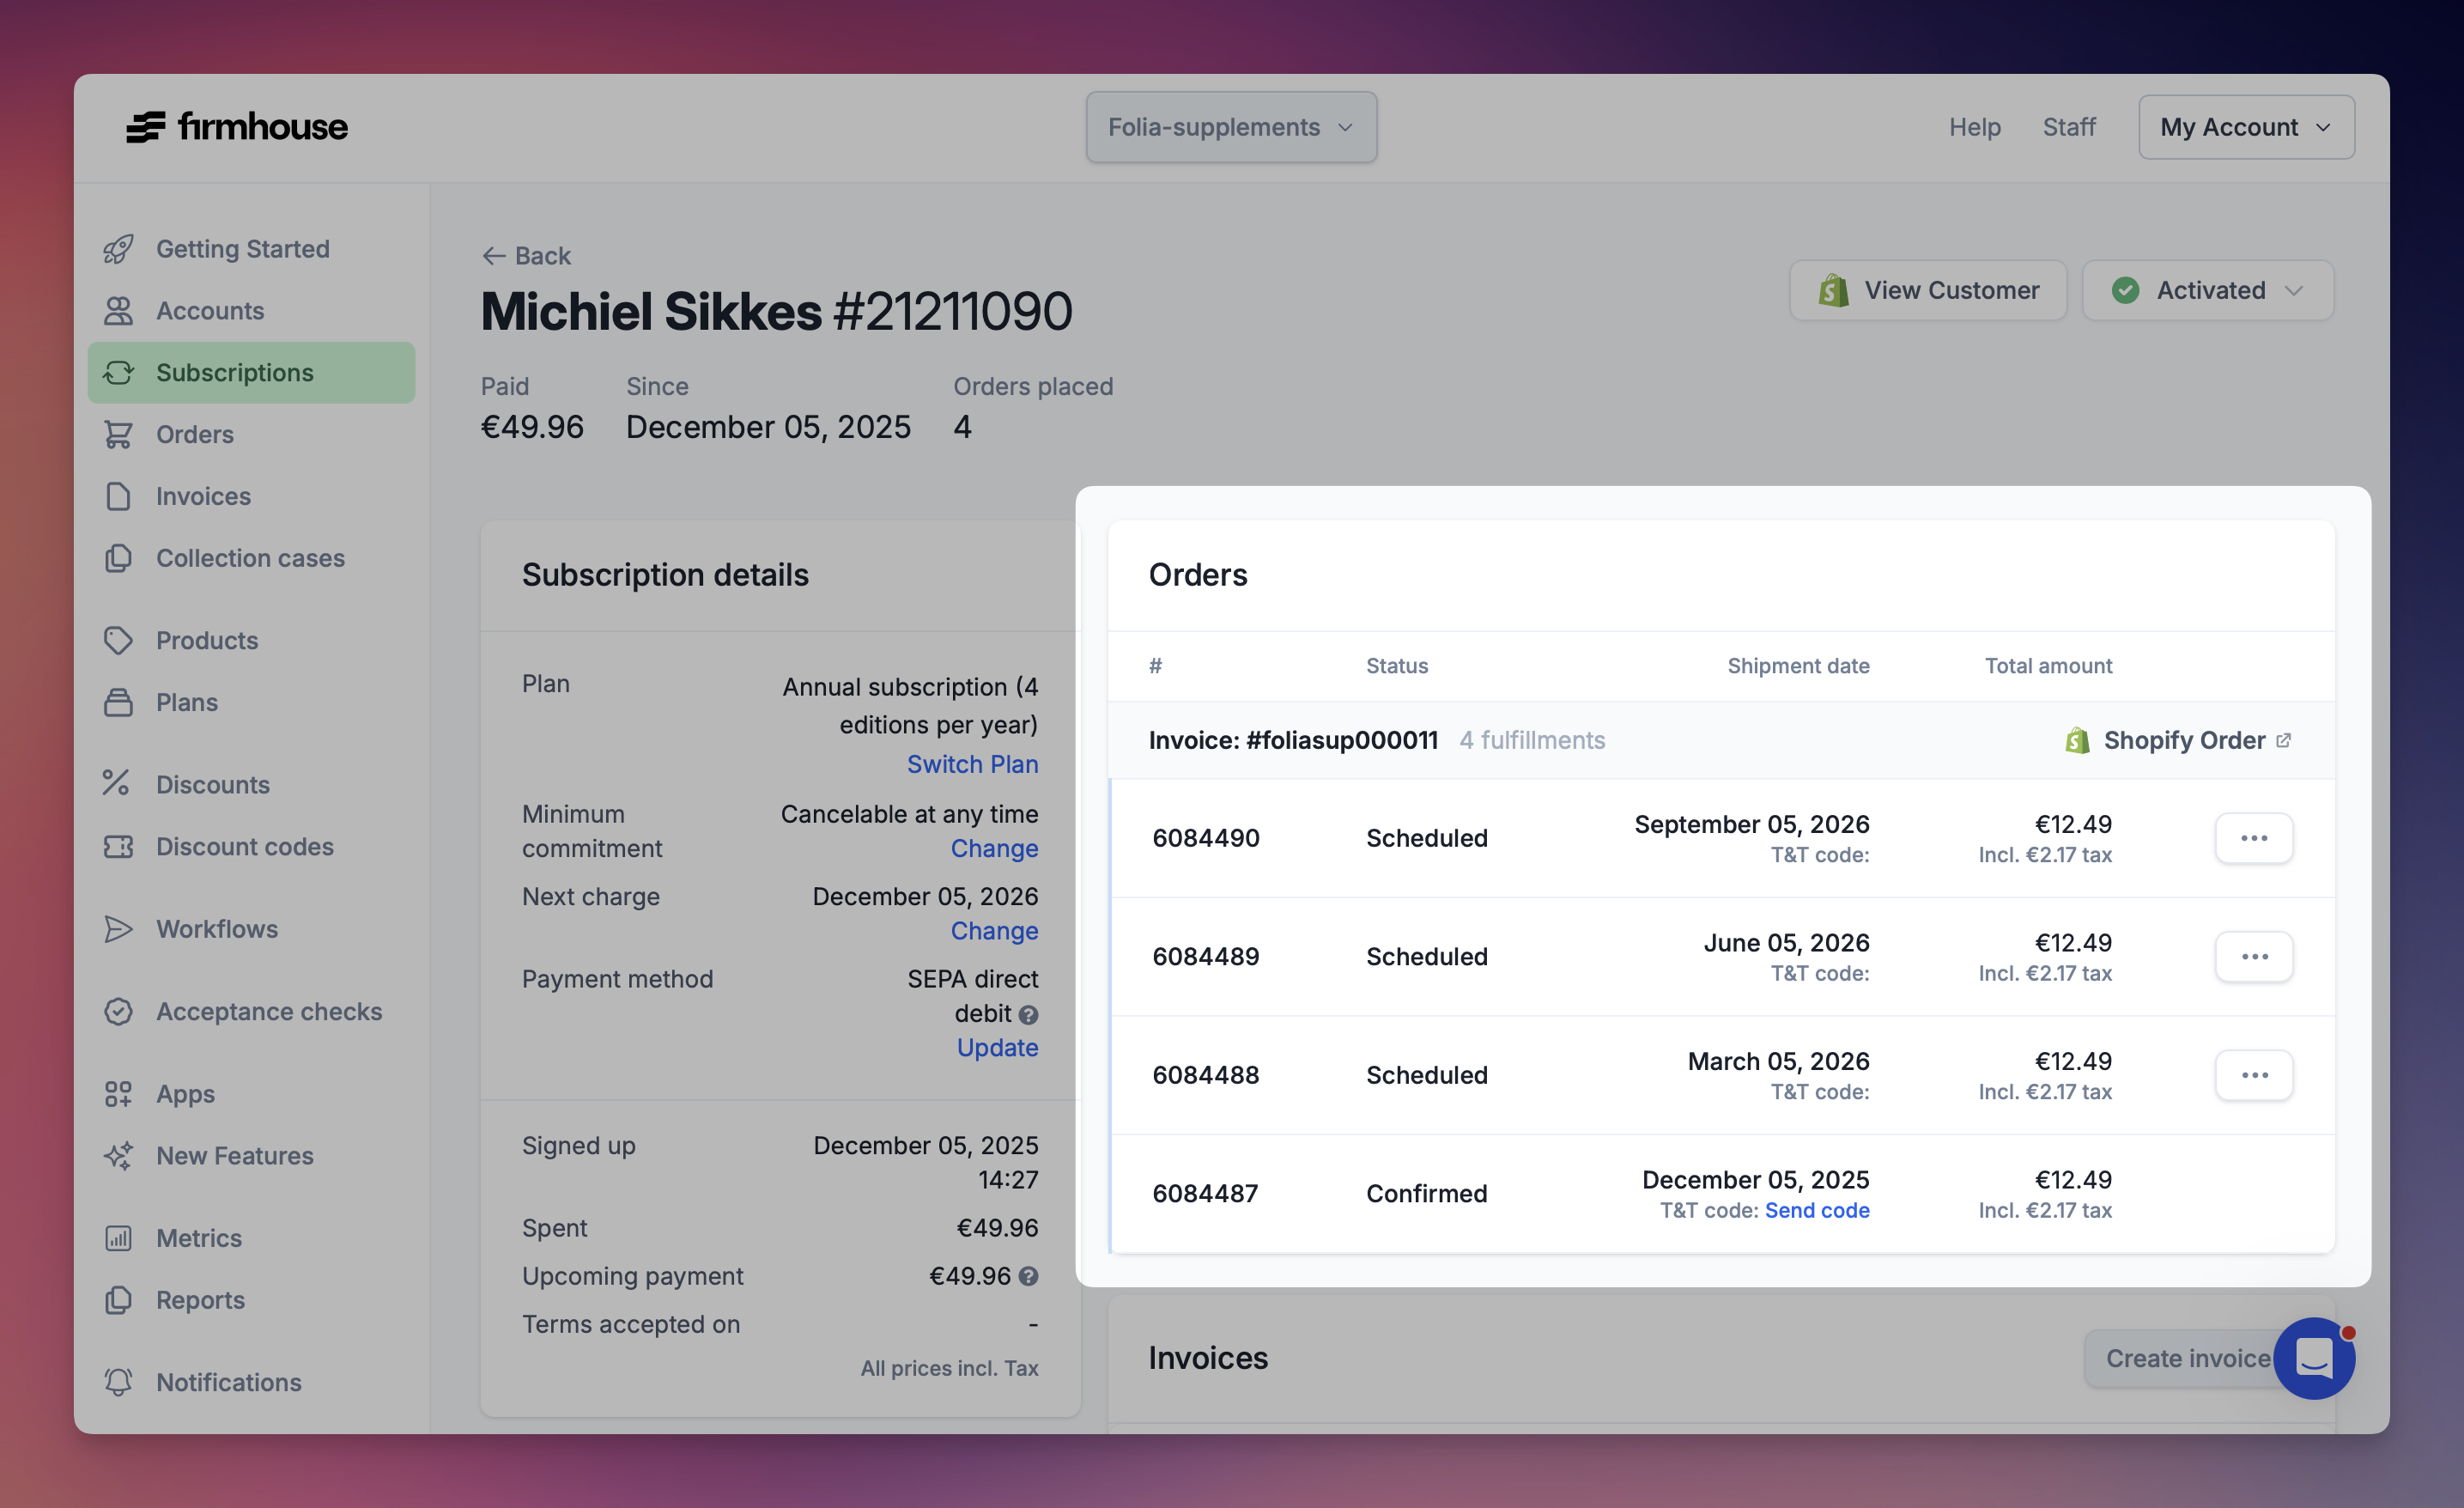Click the View Customer button
The height and width of the screenshot is (1508, 2464).
pyautogui.click(x=1927, y=290)
